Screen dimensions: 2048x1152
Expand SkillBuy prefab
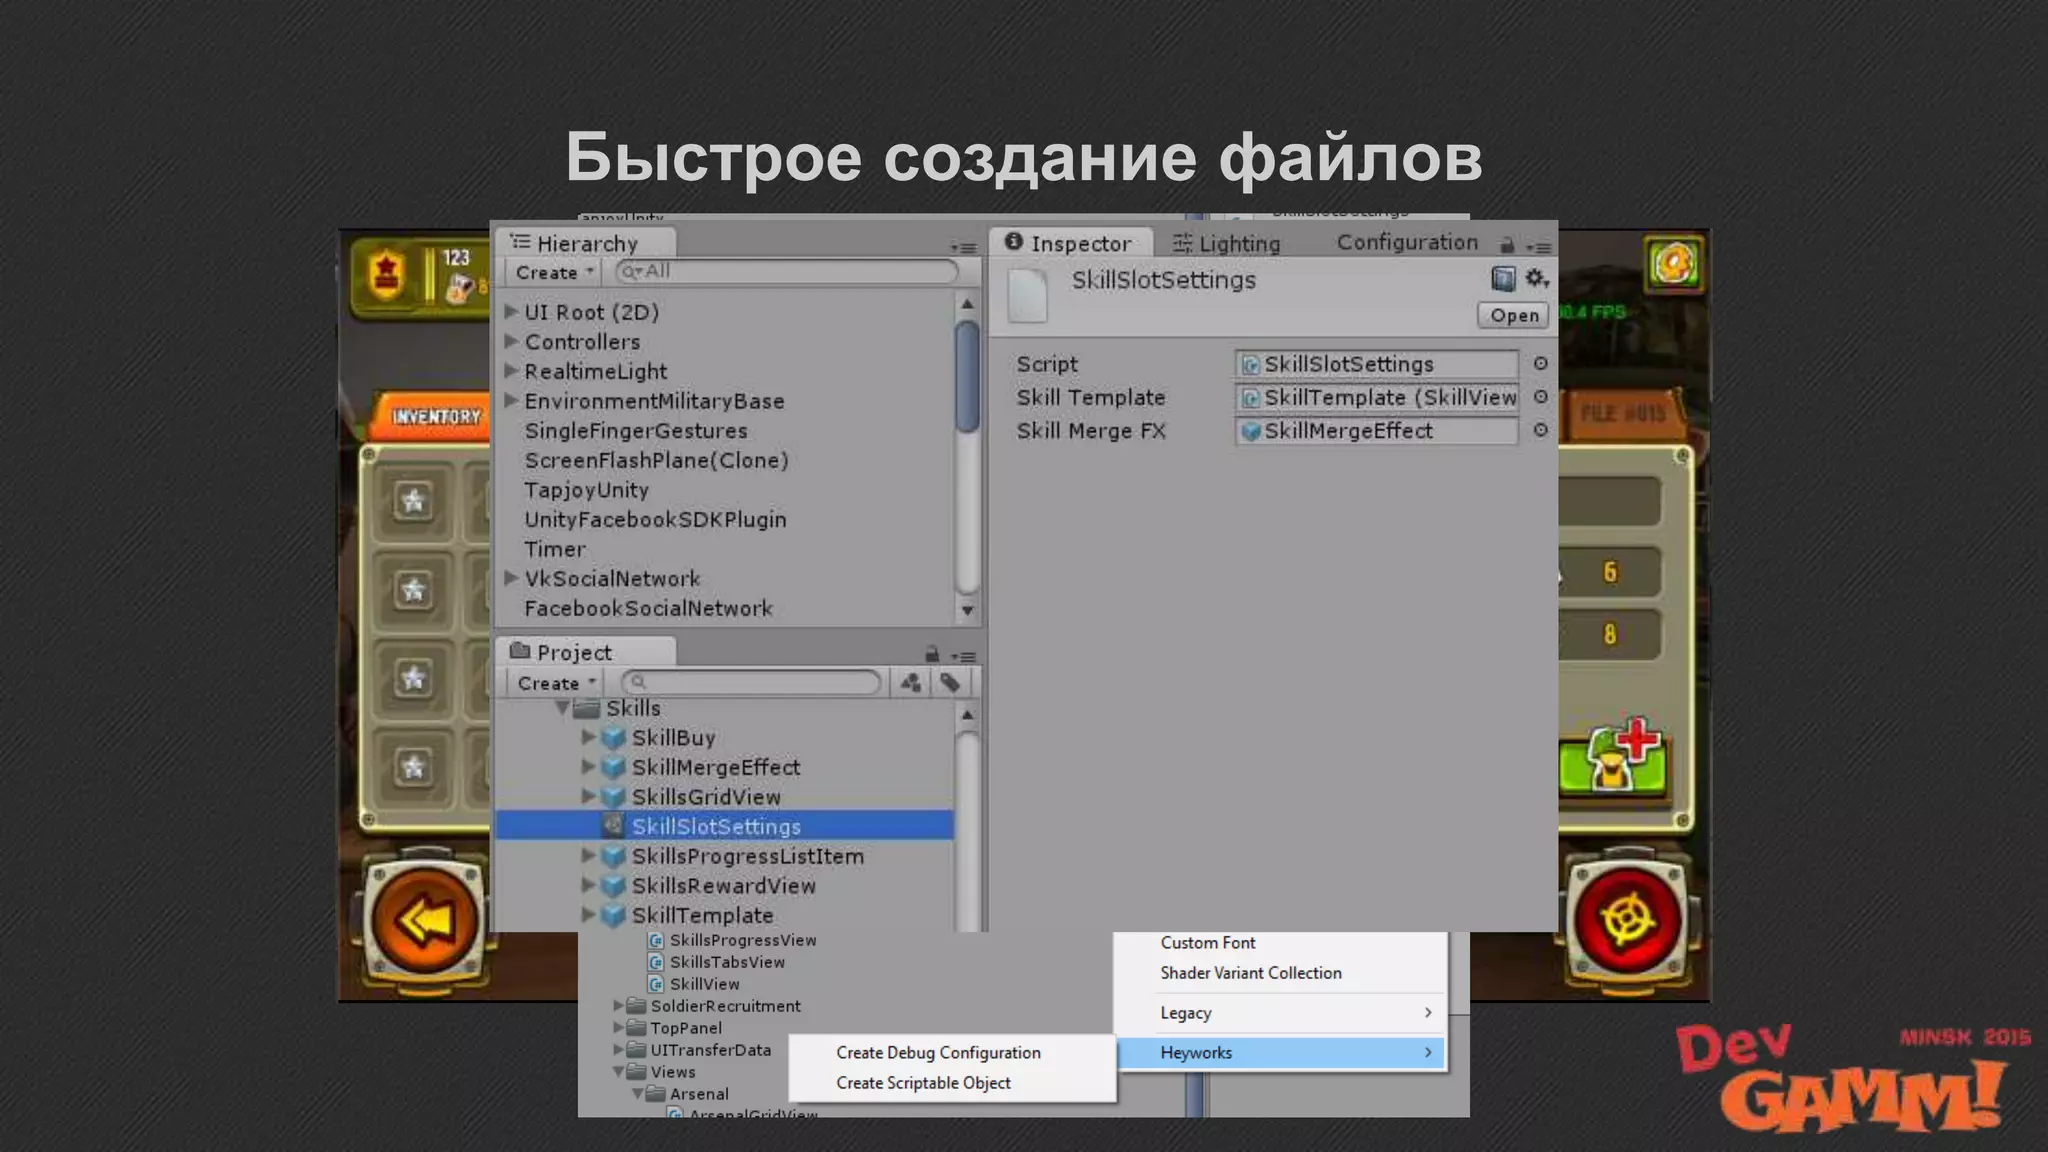588,738
